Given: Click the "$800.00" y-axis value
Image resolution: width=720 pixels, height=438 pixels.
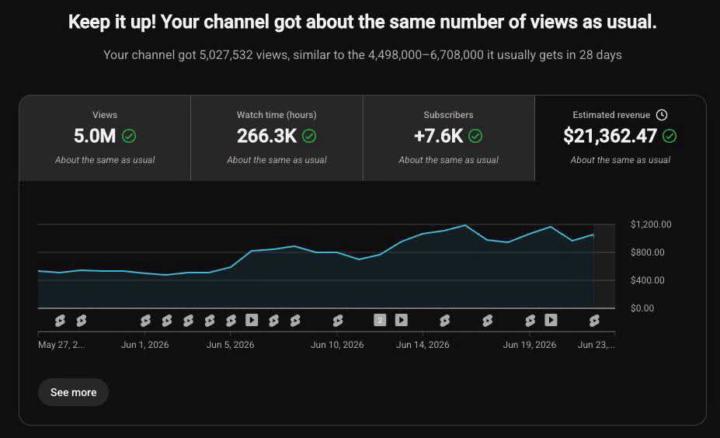Looking at the screenshot, I should click(647, 253).
